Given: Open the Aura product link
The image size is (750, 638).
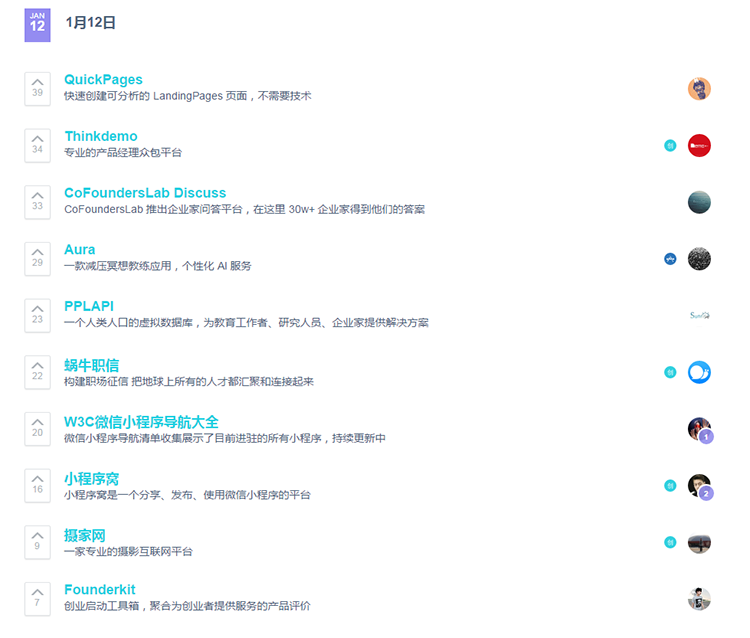Looking at the screenshot, I should pyautogui.click(x=79, y=250).
